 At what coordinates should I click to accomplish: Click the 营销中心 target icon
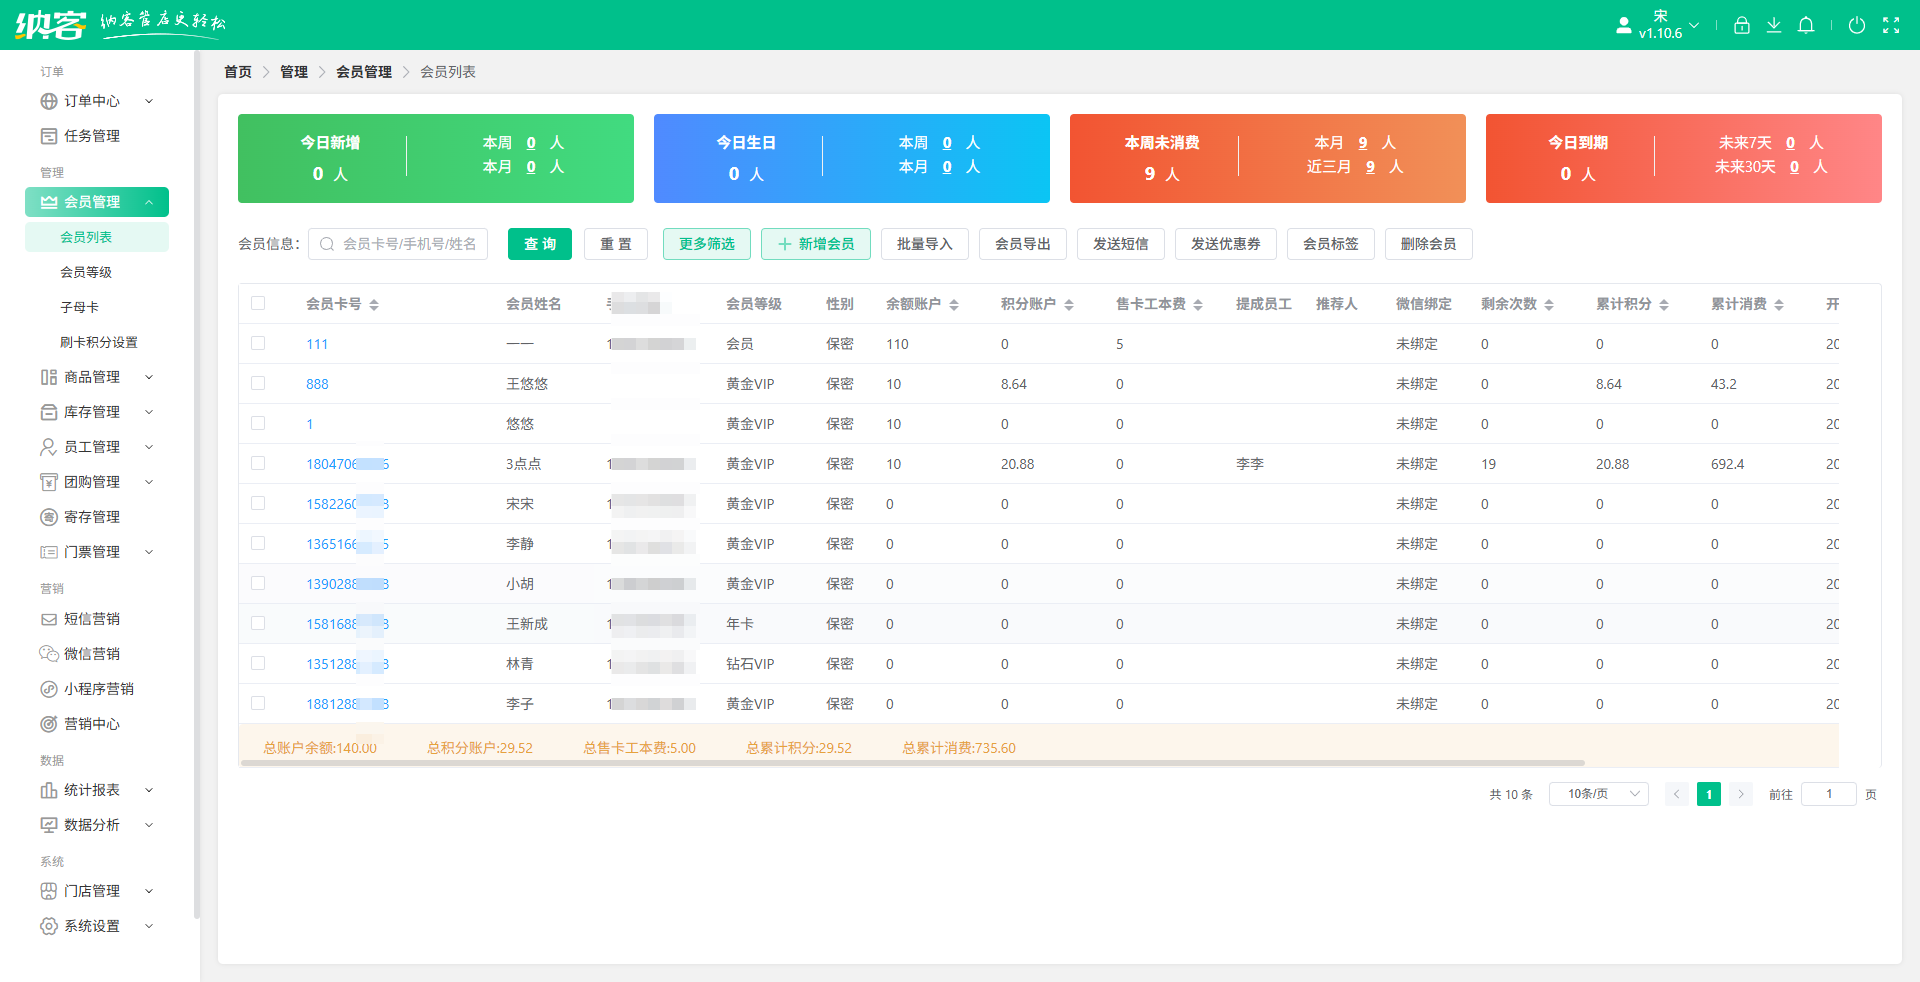pyautogui.click(x=49, y=724)
